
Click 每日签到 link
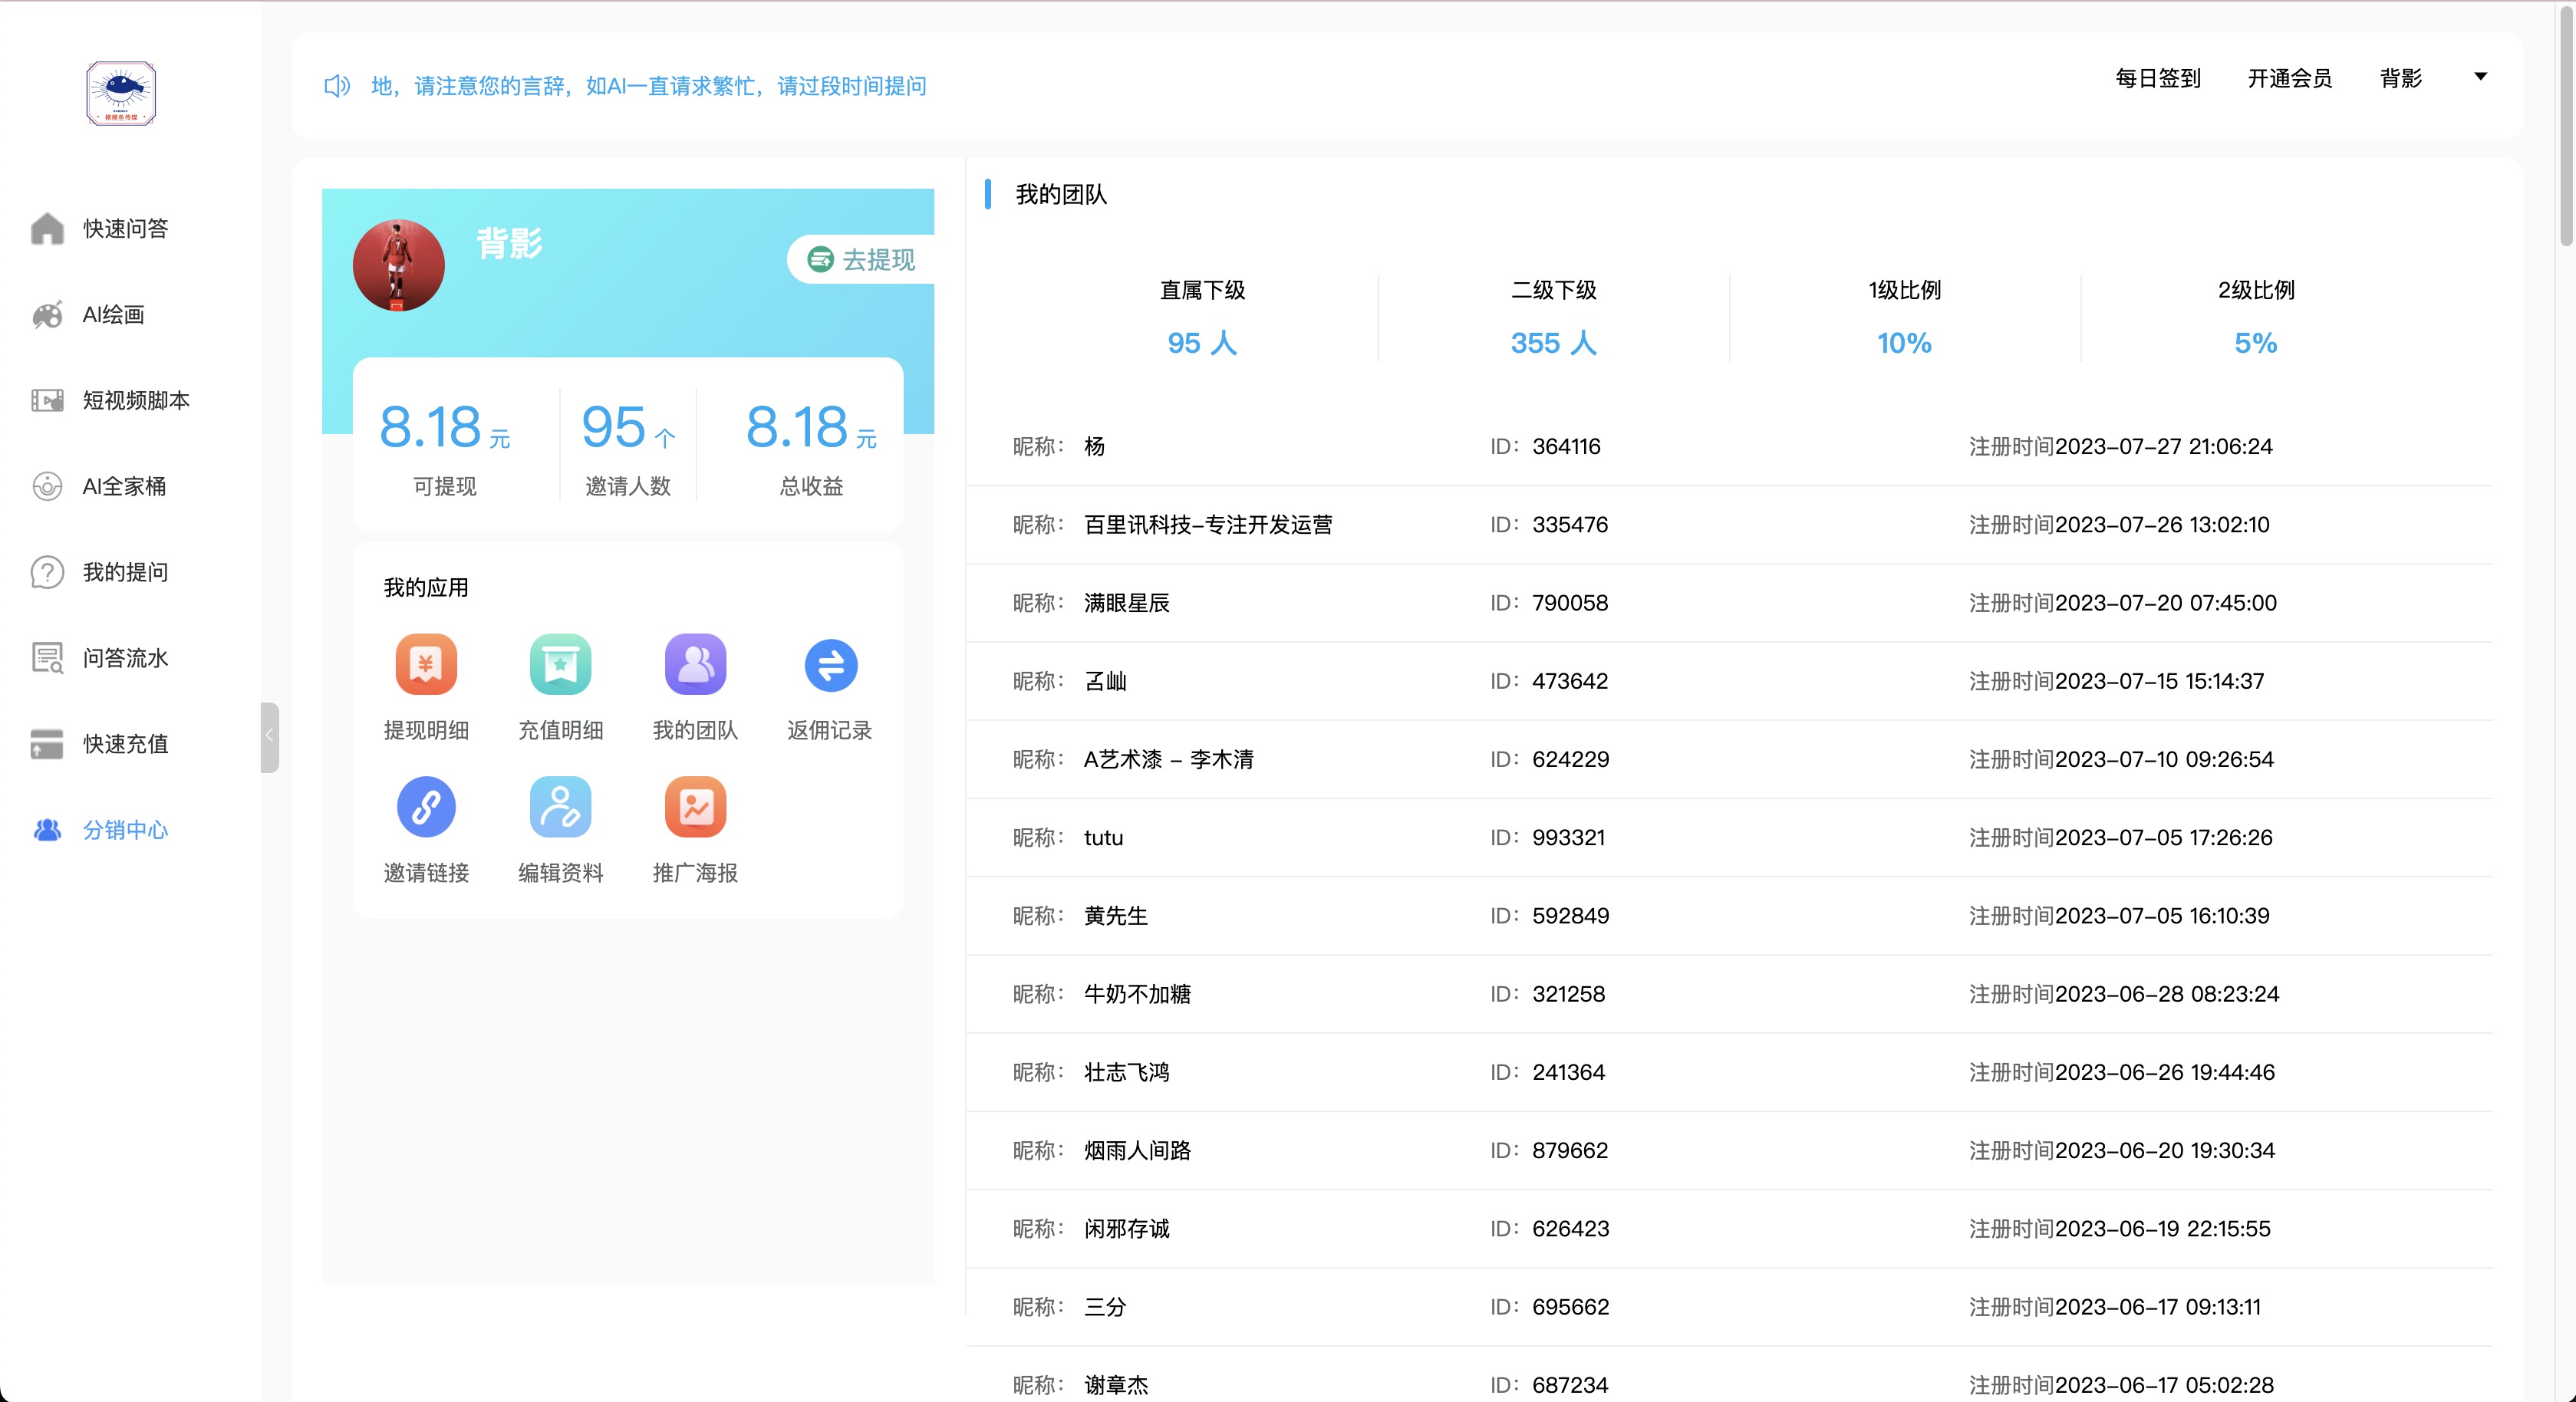coord(2158,78)
